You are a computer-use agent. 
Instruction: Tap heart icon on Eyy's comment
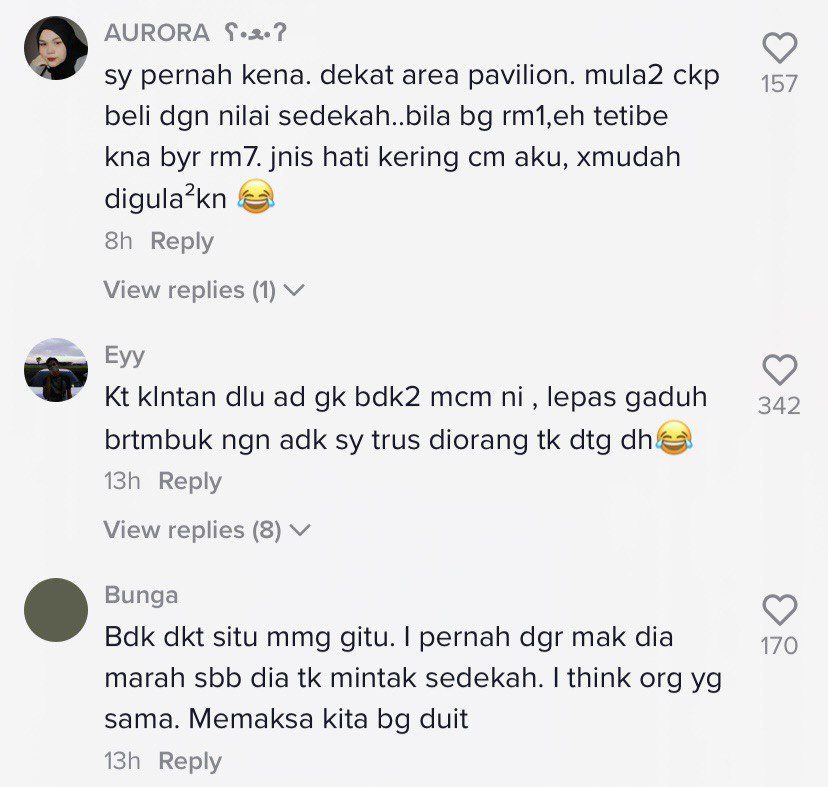click(x=779, y=369)
